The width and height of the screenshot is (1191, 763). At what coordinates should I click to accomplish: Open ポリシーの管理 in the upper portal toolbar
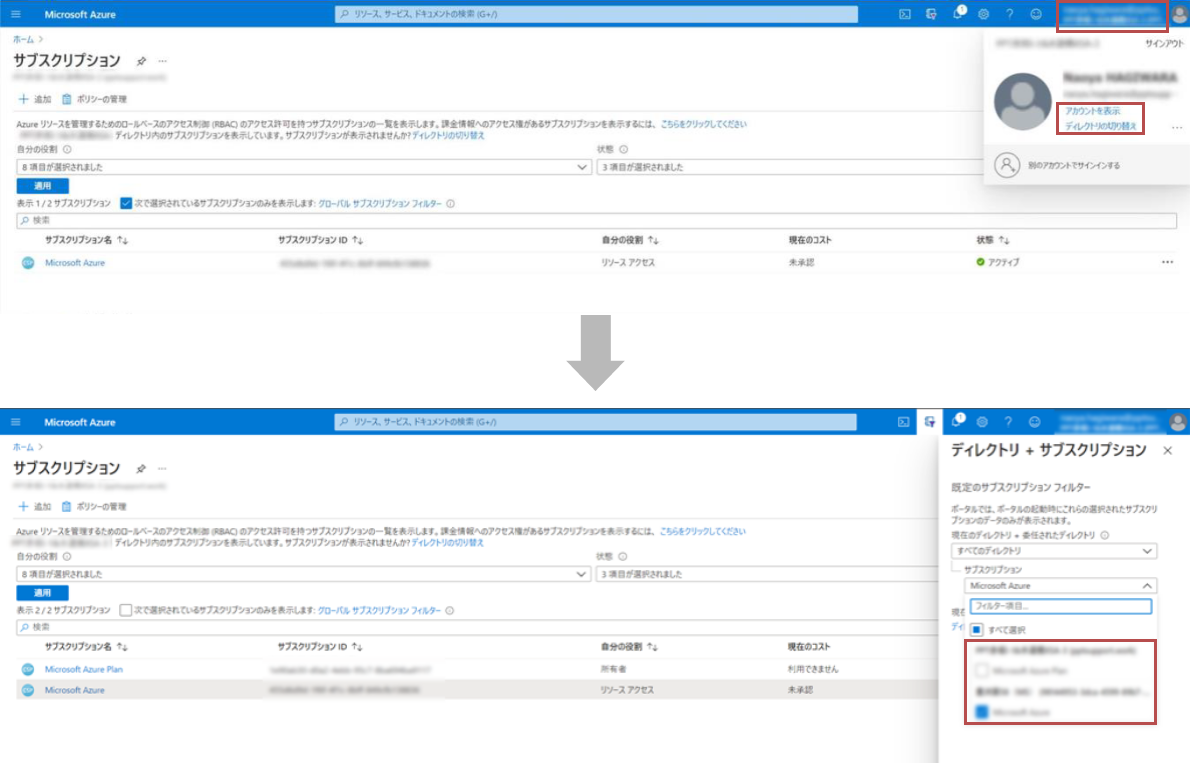(94, 99)
